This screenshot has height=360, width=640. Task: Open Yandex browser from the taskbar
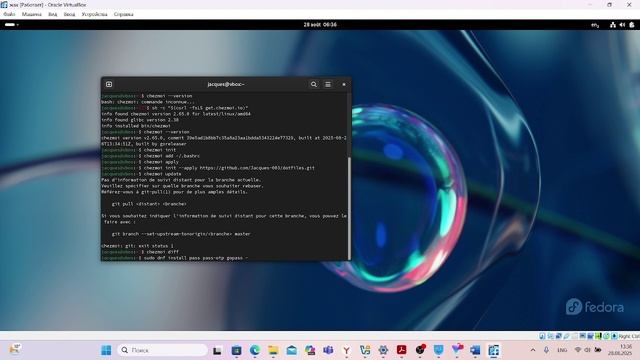coord(347,350)
